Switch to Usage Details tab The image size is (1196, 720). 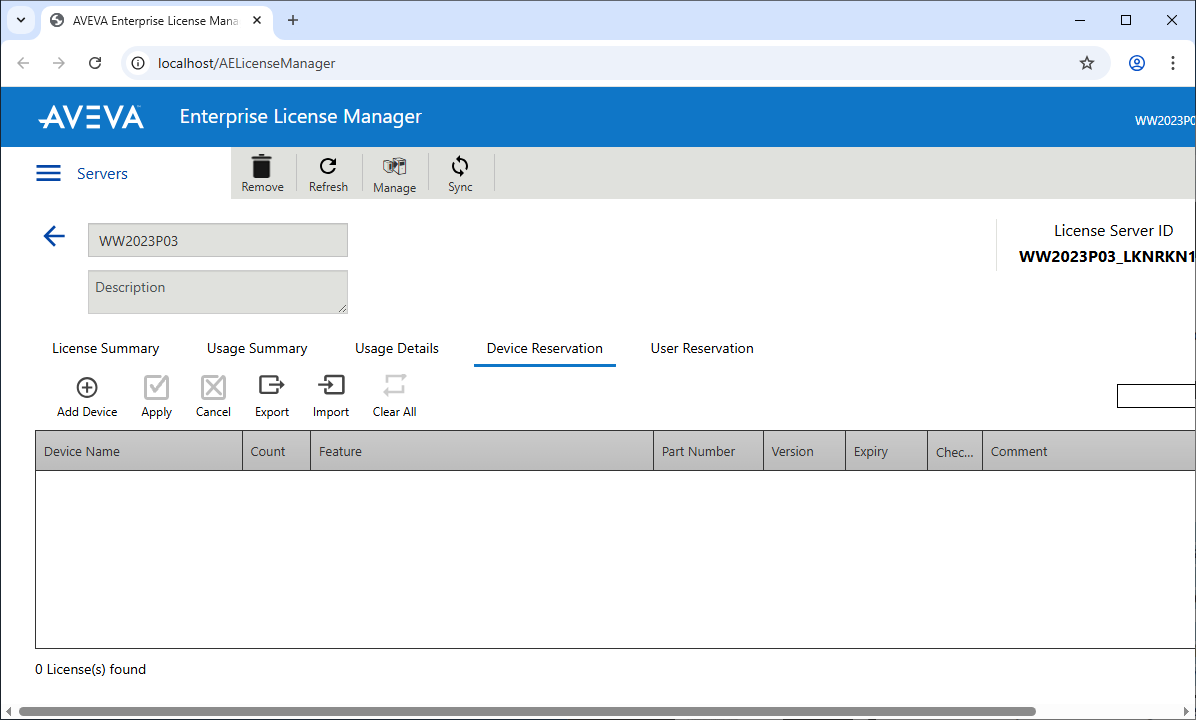coord(397,349)
